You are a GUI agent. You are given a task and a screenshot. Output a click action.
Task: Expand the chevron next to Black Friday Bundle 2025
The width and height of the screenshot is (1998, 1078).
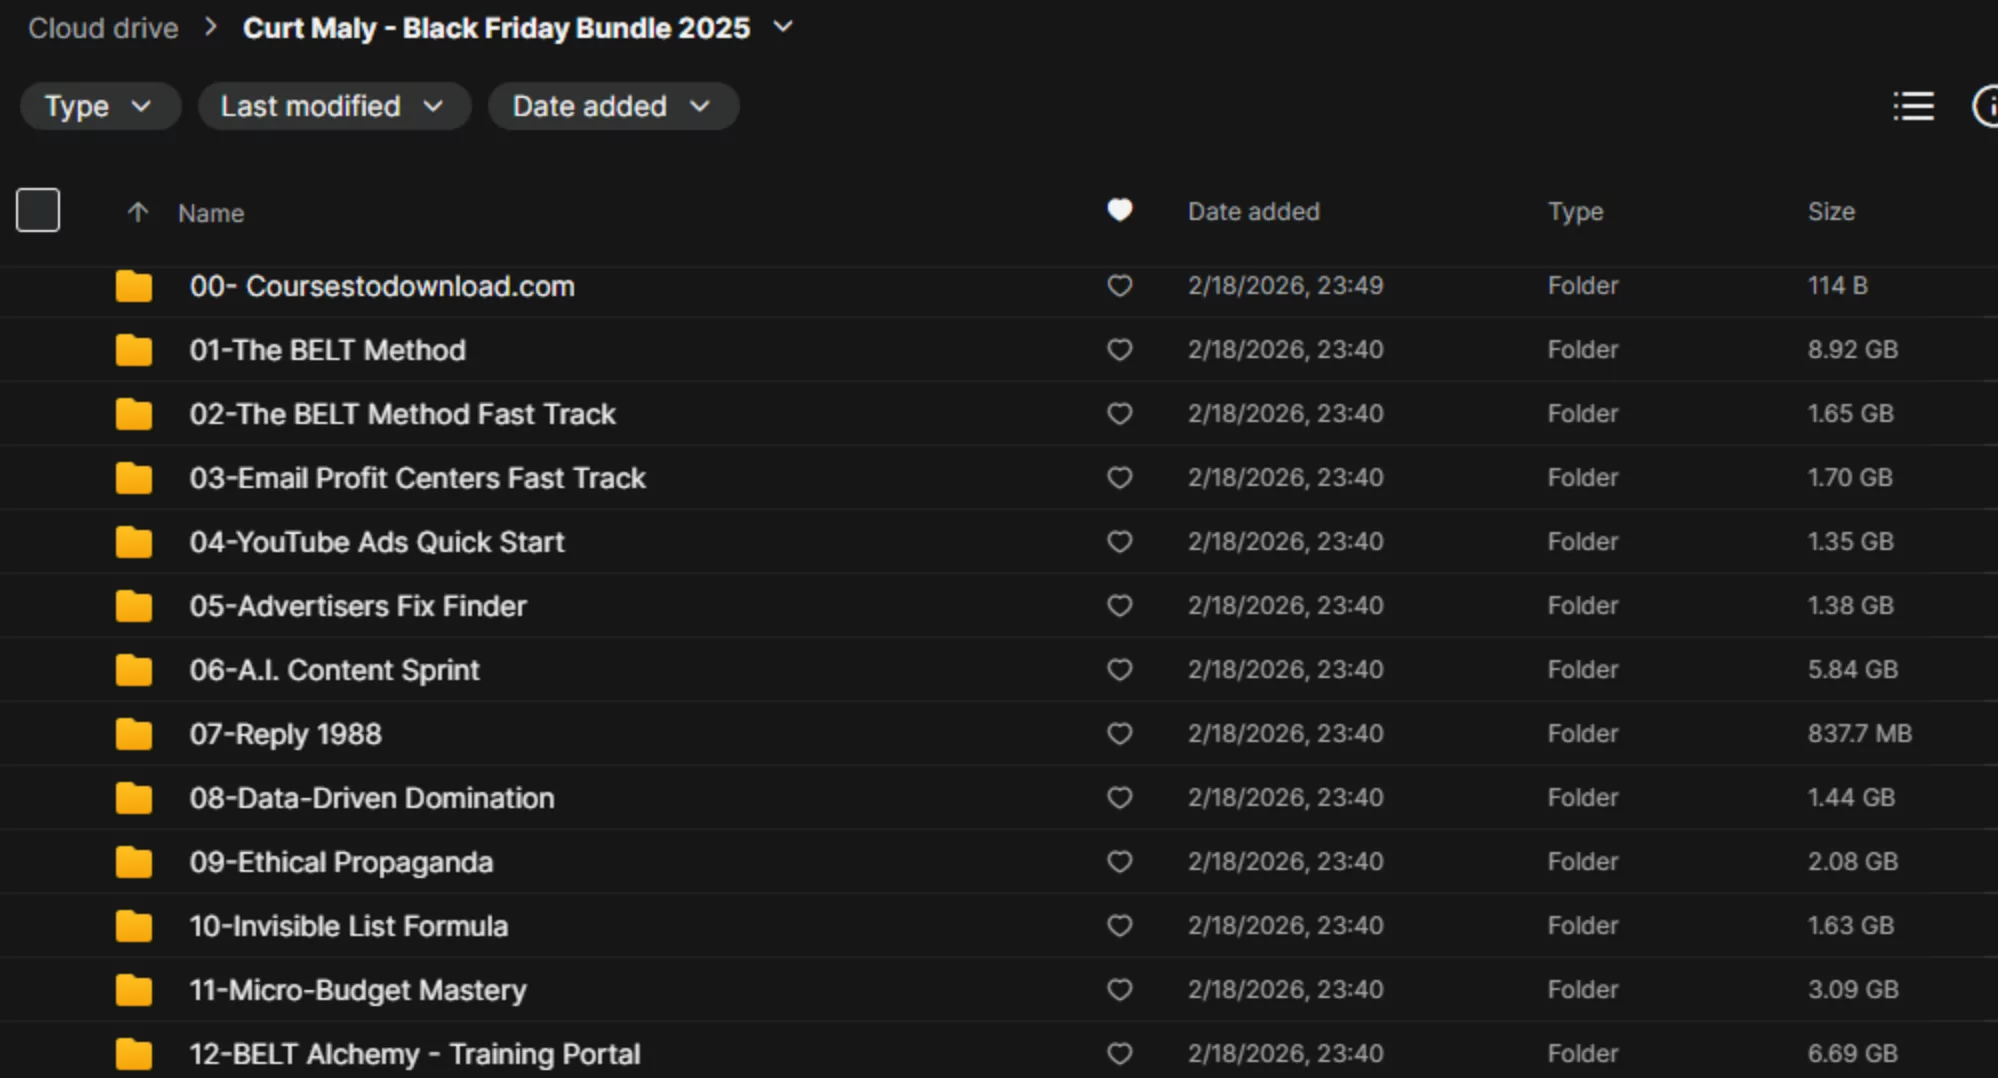[x=783, y=27]
